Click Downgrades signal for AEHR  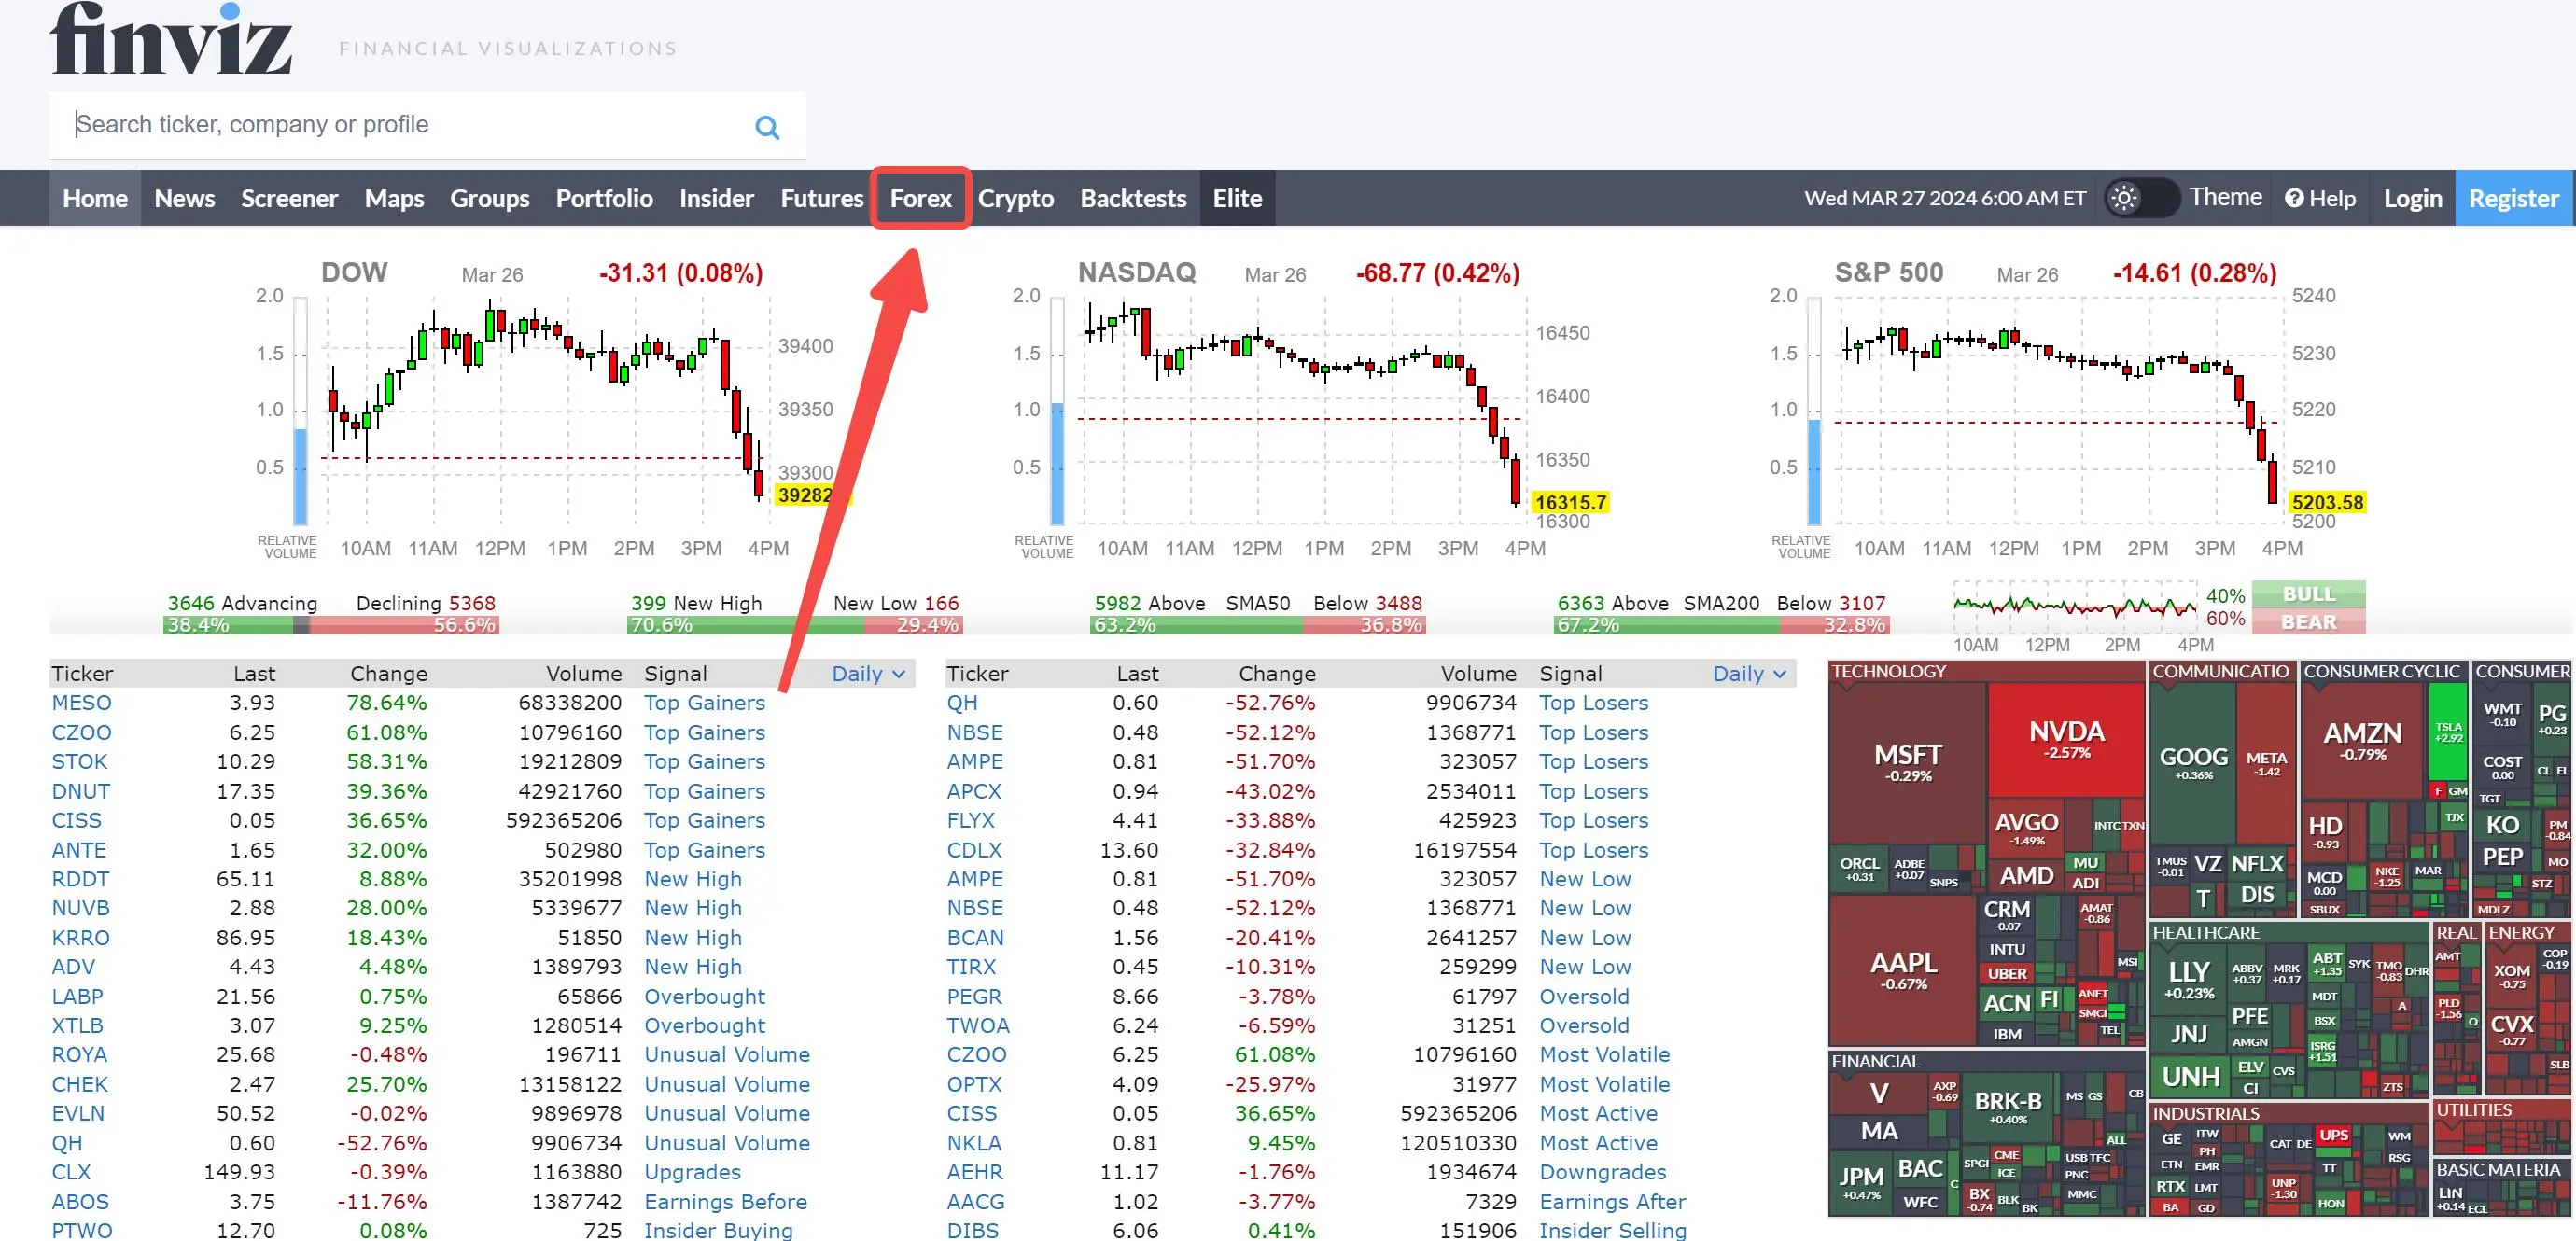[1602, 1172]
